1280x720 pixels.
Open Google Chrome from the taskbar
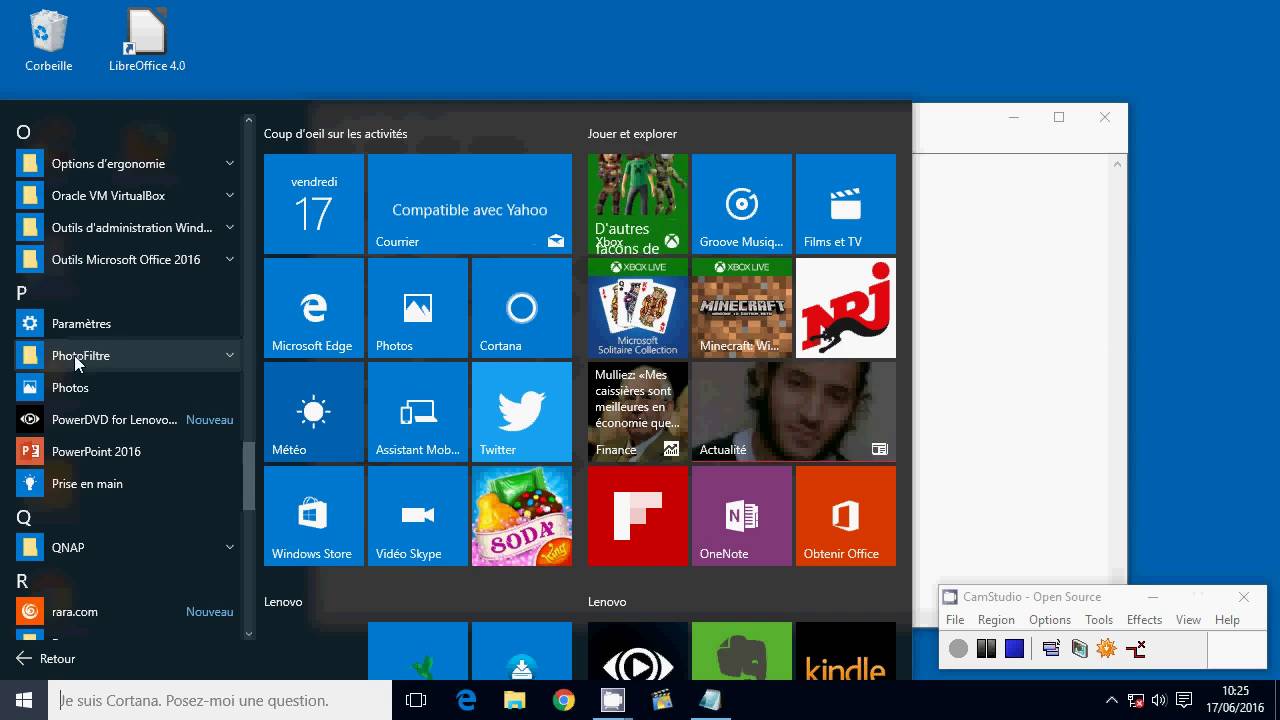coord(564,700)
